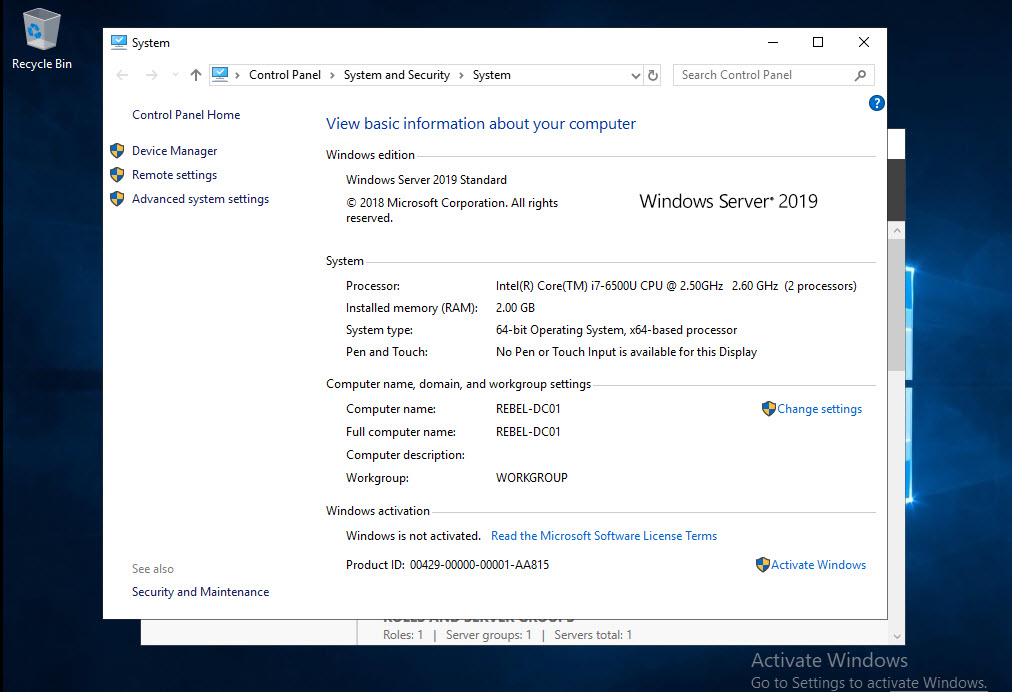Go to Control Panel via the breadcrumb
Viewport: 1012px width, 692px height.
(x=285, y=75)
